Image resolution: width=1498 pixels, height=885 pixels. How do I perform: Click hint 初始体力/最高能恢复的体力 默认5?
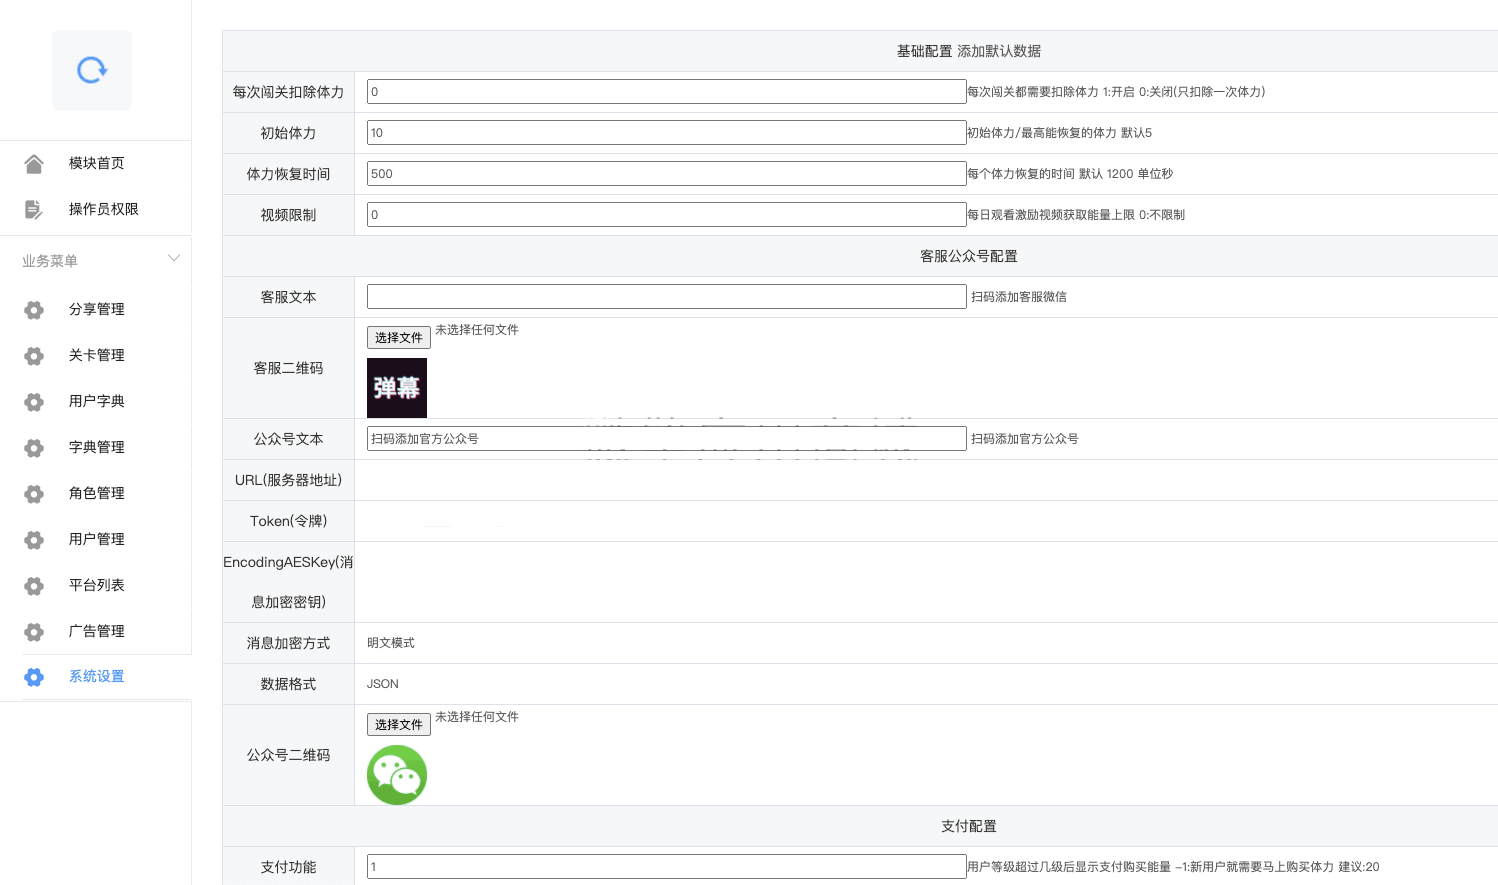(1060, 133)
